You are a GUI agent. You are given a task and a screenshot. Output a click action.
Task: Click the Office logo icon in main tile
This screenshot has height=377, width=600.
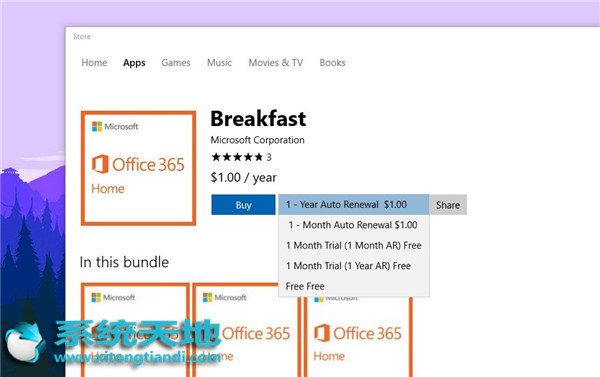tap(100, 164)
